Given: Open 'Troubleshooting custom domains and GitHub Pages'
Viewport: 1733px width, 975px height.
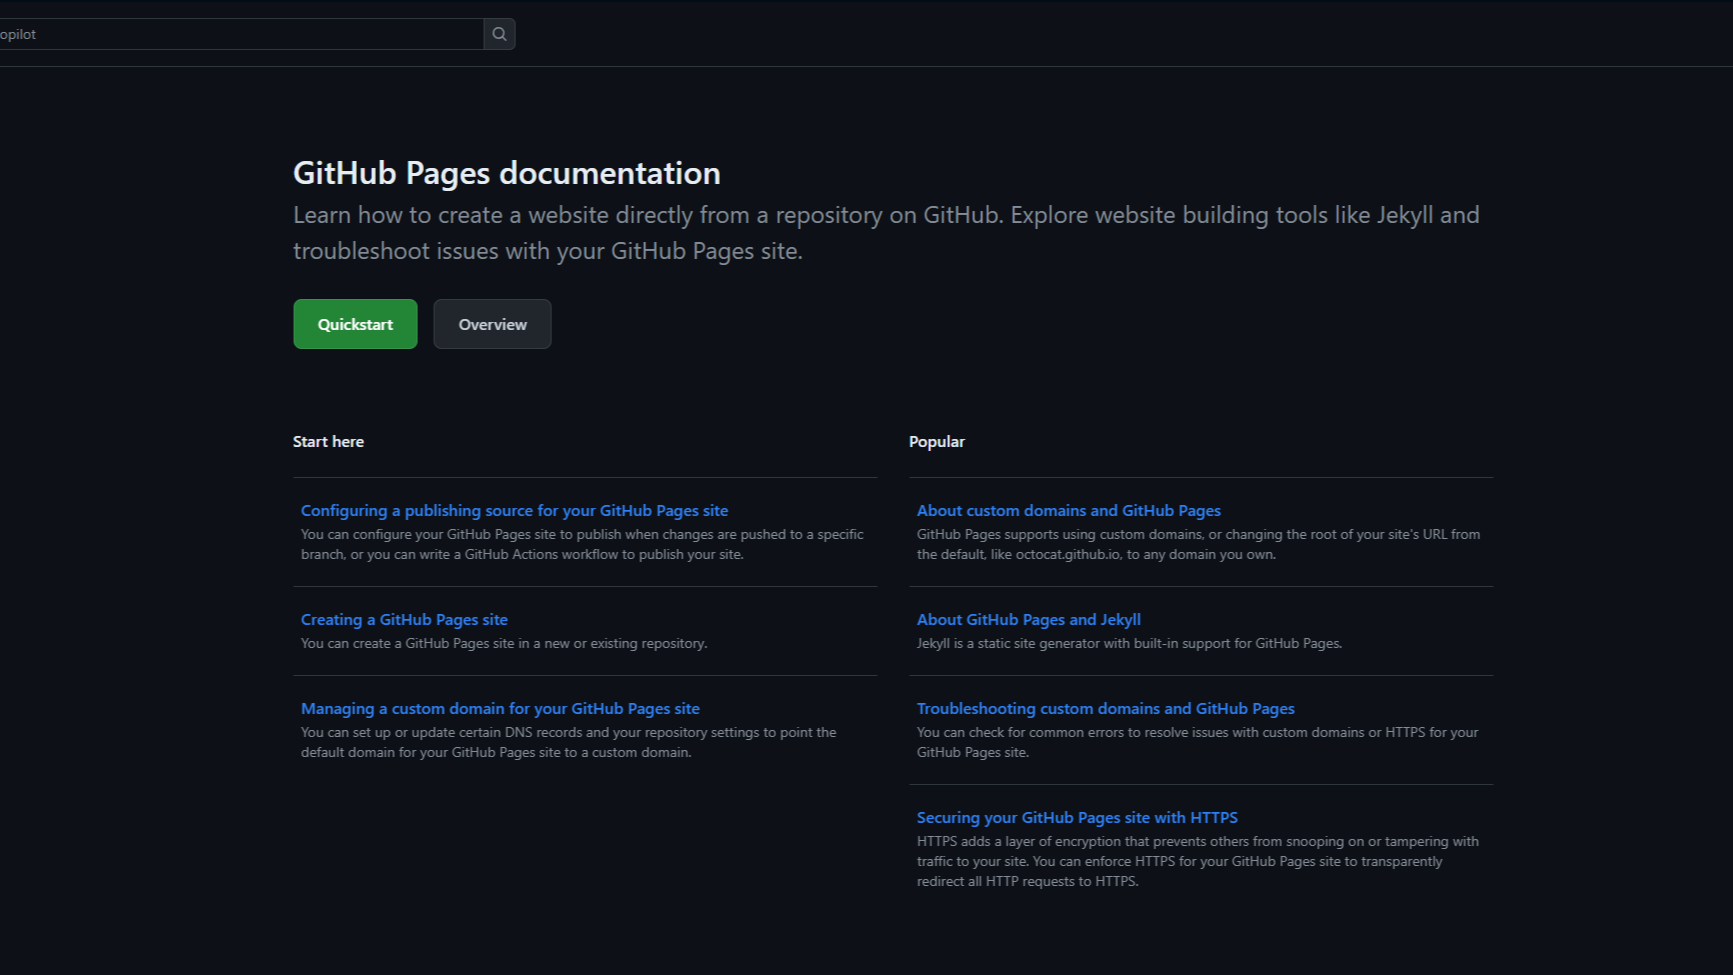Looking at the screenshot, I should (1105, 709).
